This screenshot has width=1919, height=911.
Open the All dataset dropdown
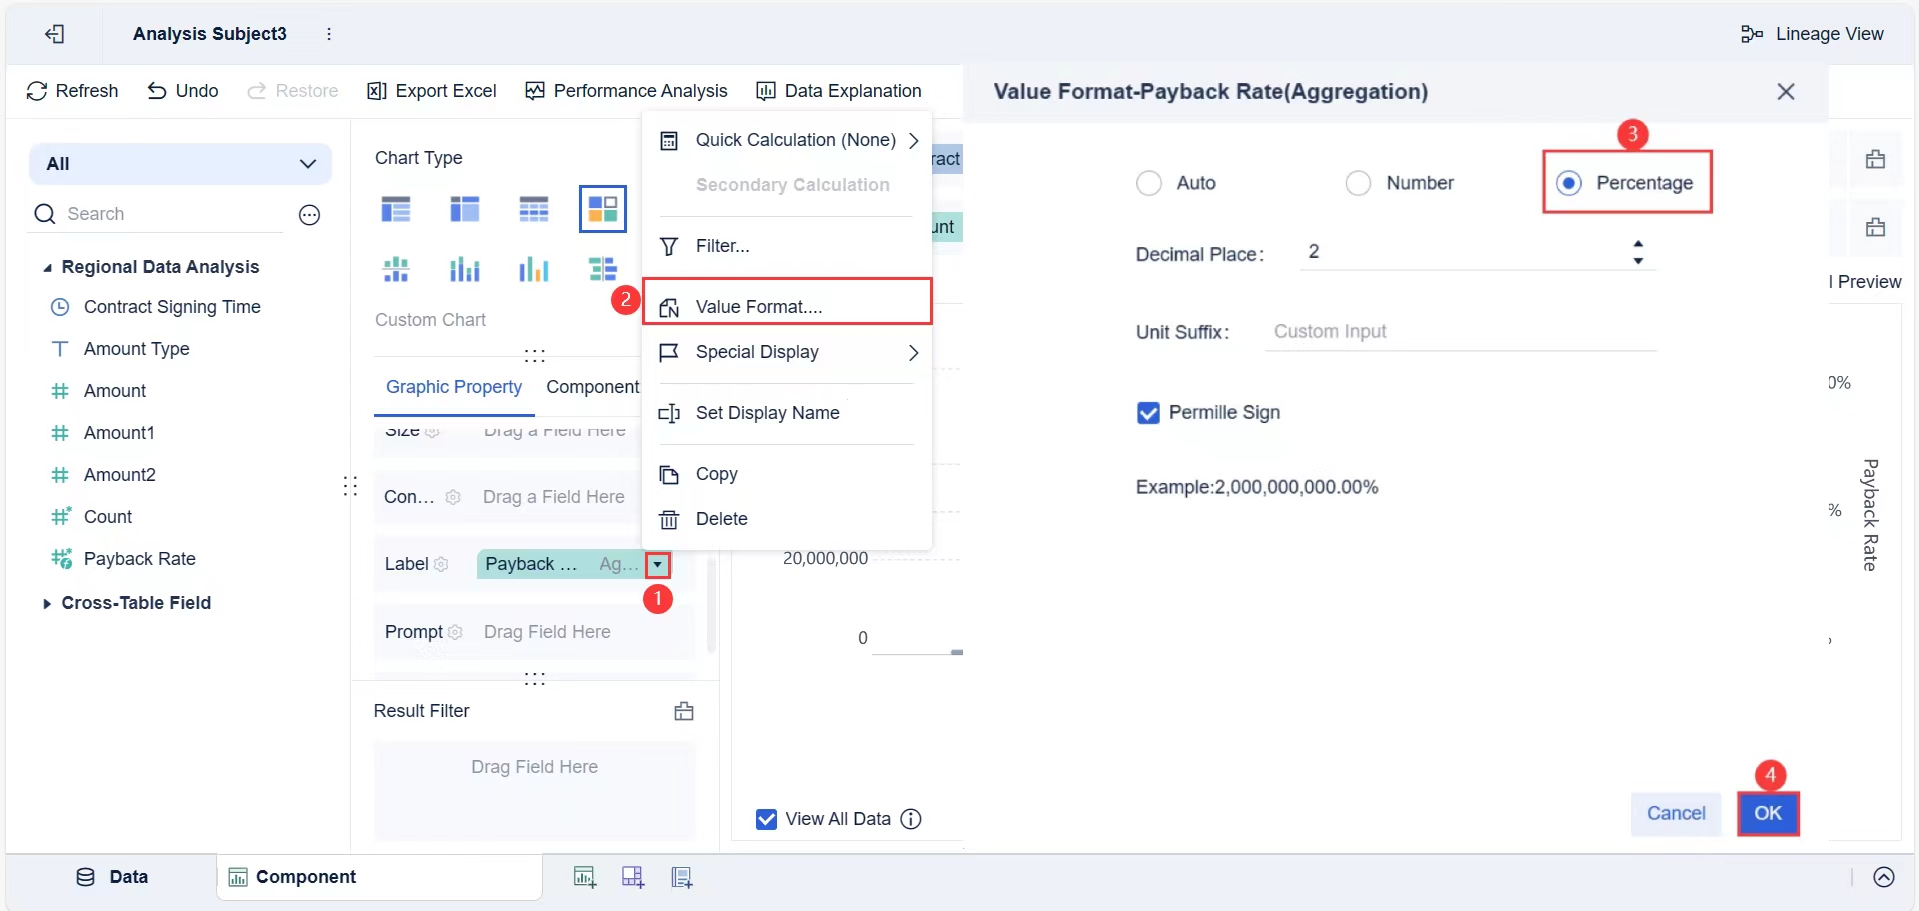click(x=180, y=164)
